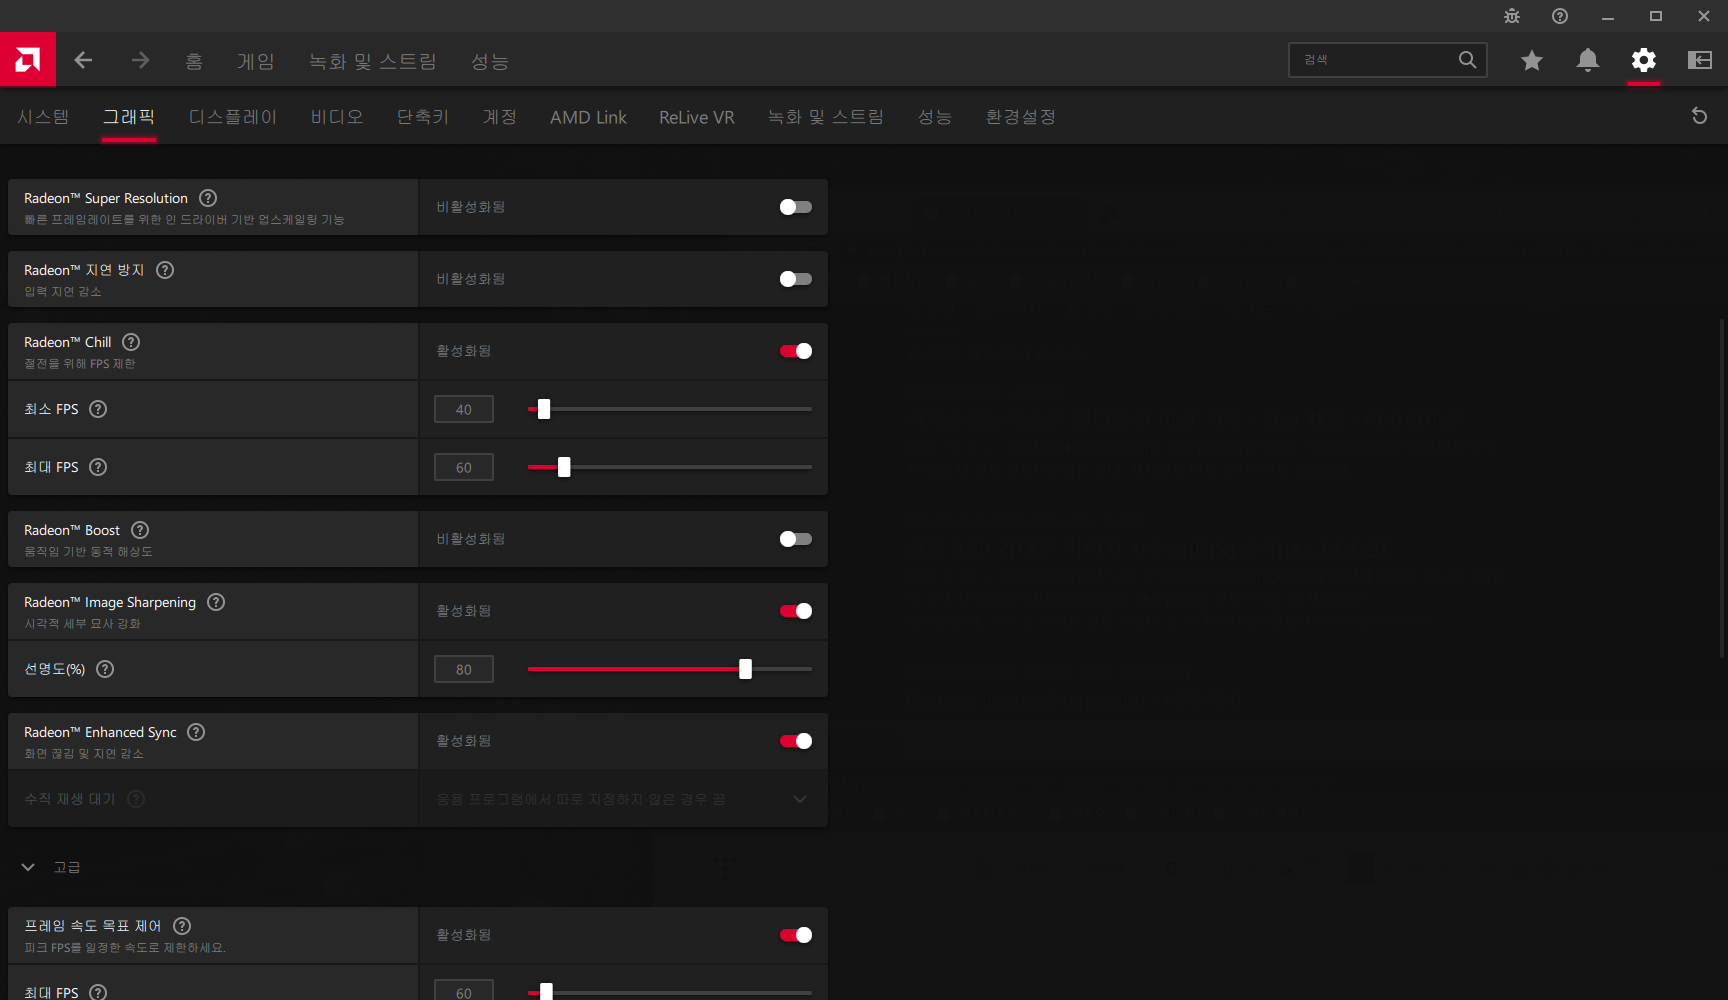Open 녹화 및 스트림 settings tab
The height and width of the screenshot is (1000, 1728).
coord(826,117)
